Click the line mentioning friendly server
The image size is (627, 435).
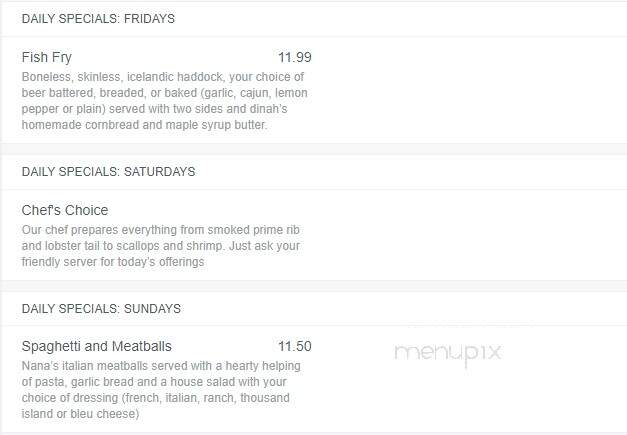[113, 262]
